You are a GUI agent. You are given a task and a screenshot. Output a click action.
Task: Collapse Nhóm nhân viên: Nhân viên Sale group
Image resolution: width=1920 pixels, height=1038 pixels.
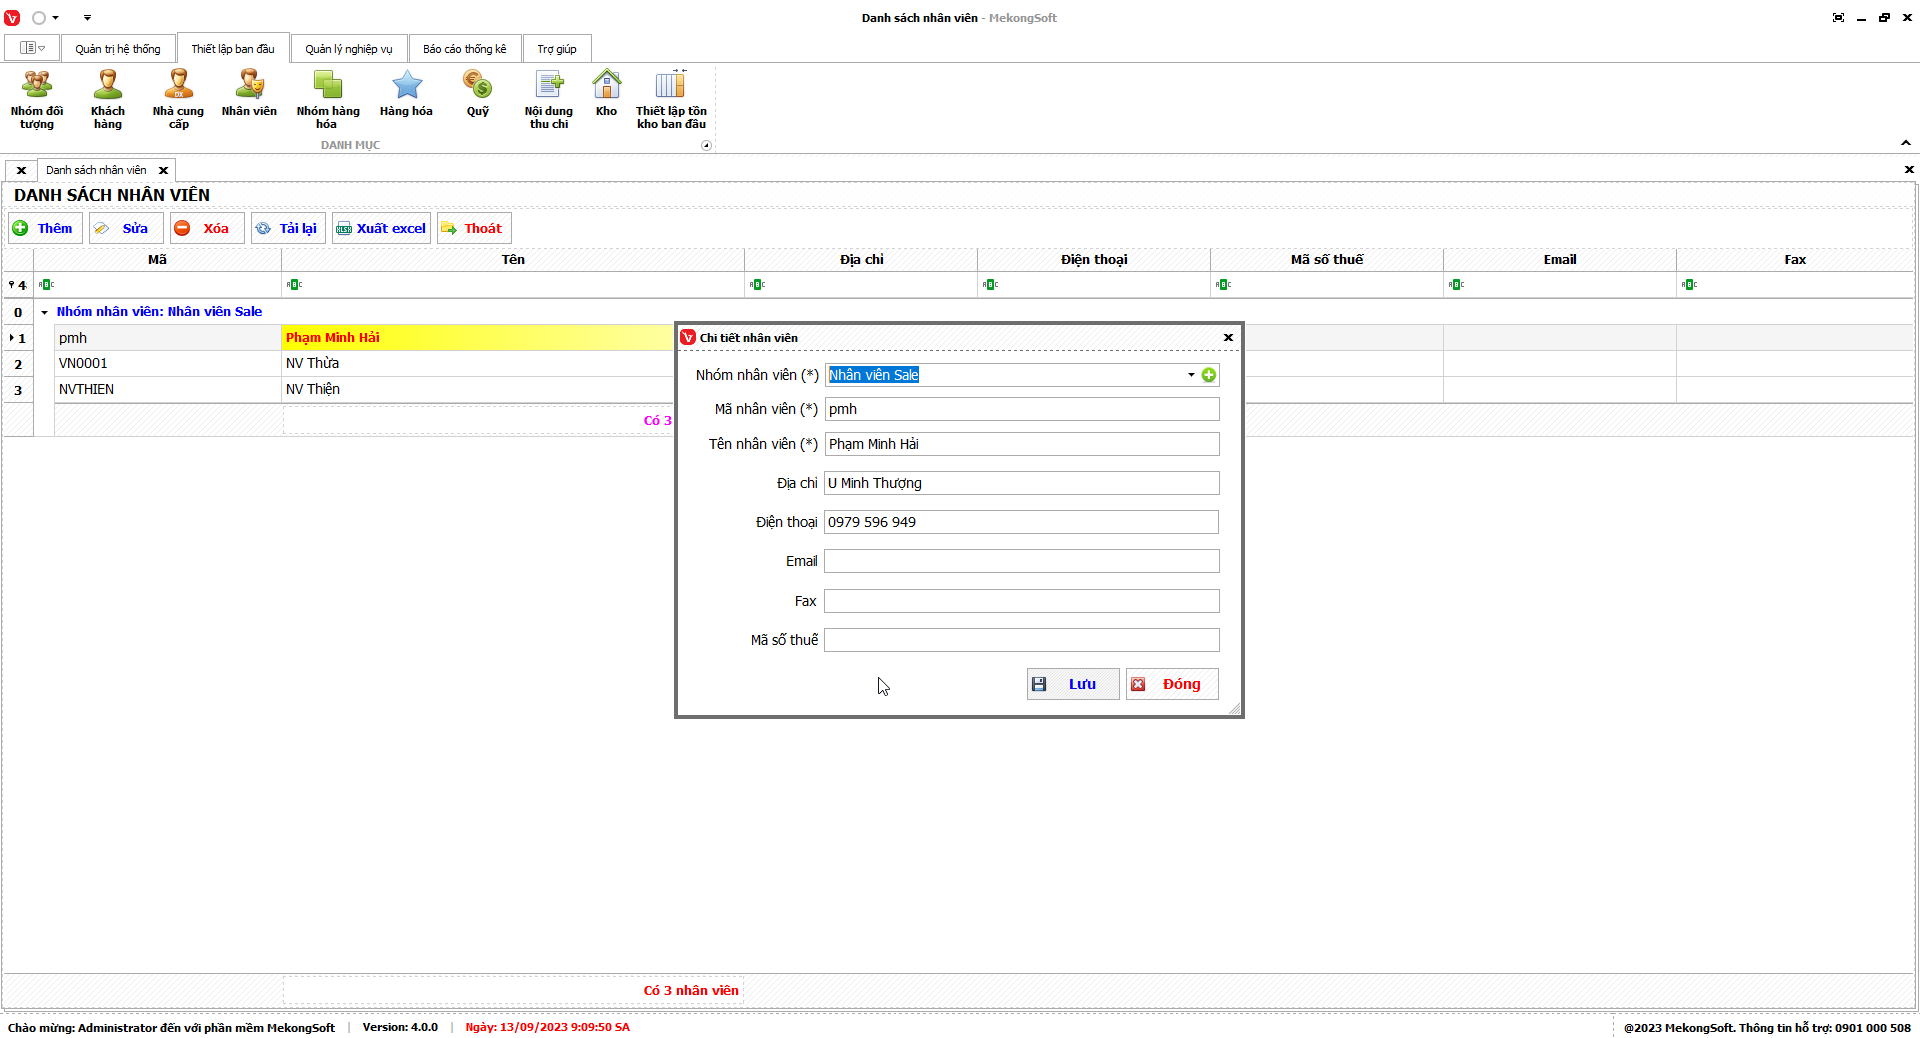tap(44, 312)
